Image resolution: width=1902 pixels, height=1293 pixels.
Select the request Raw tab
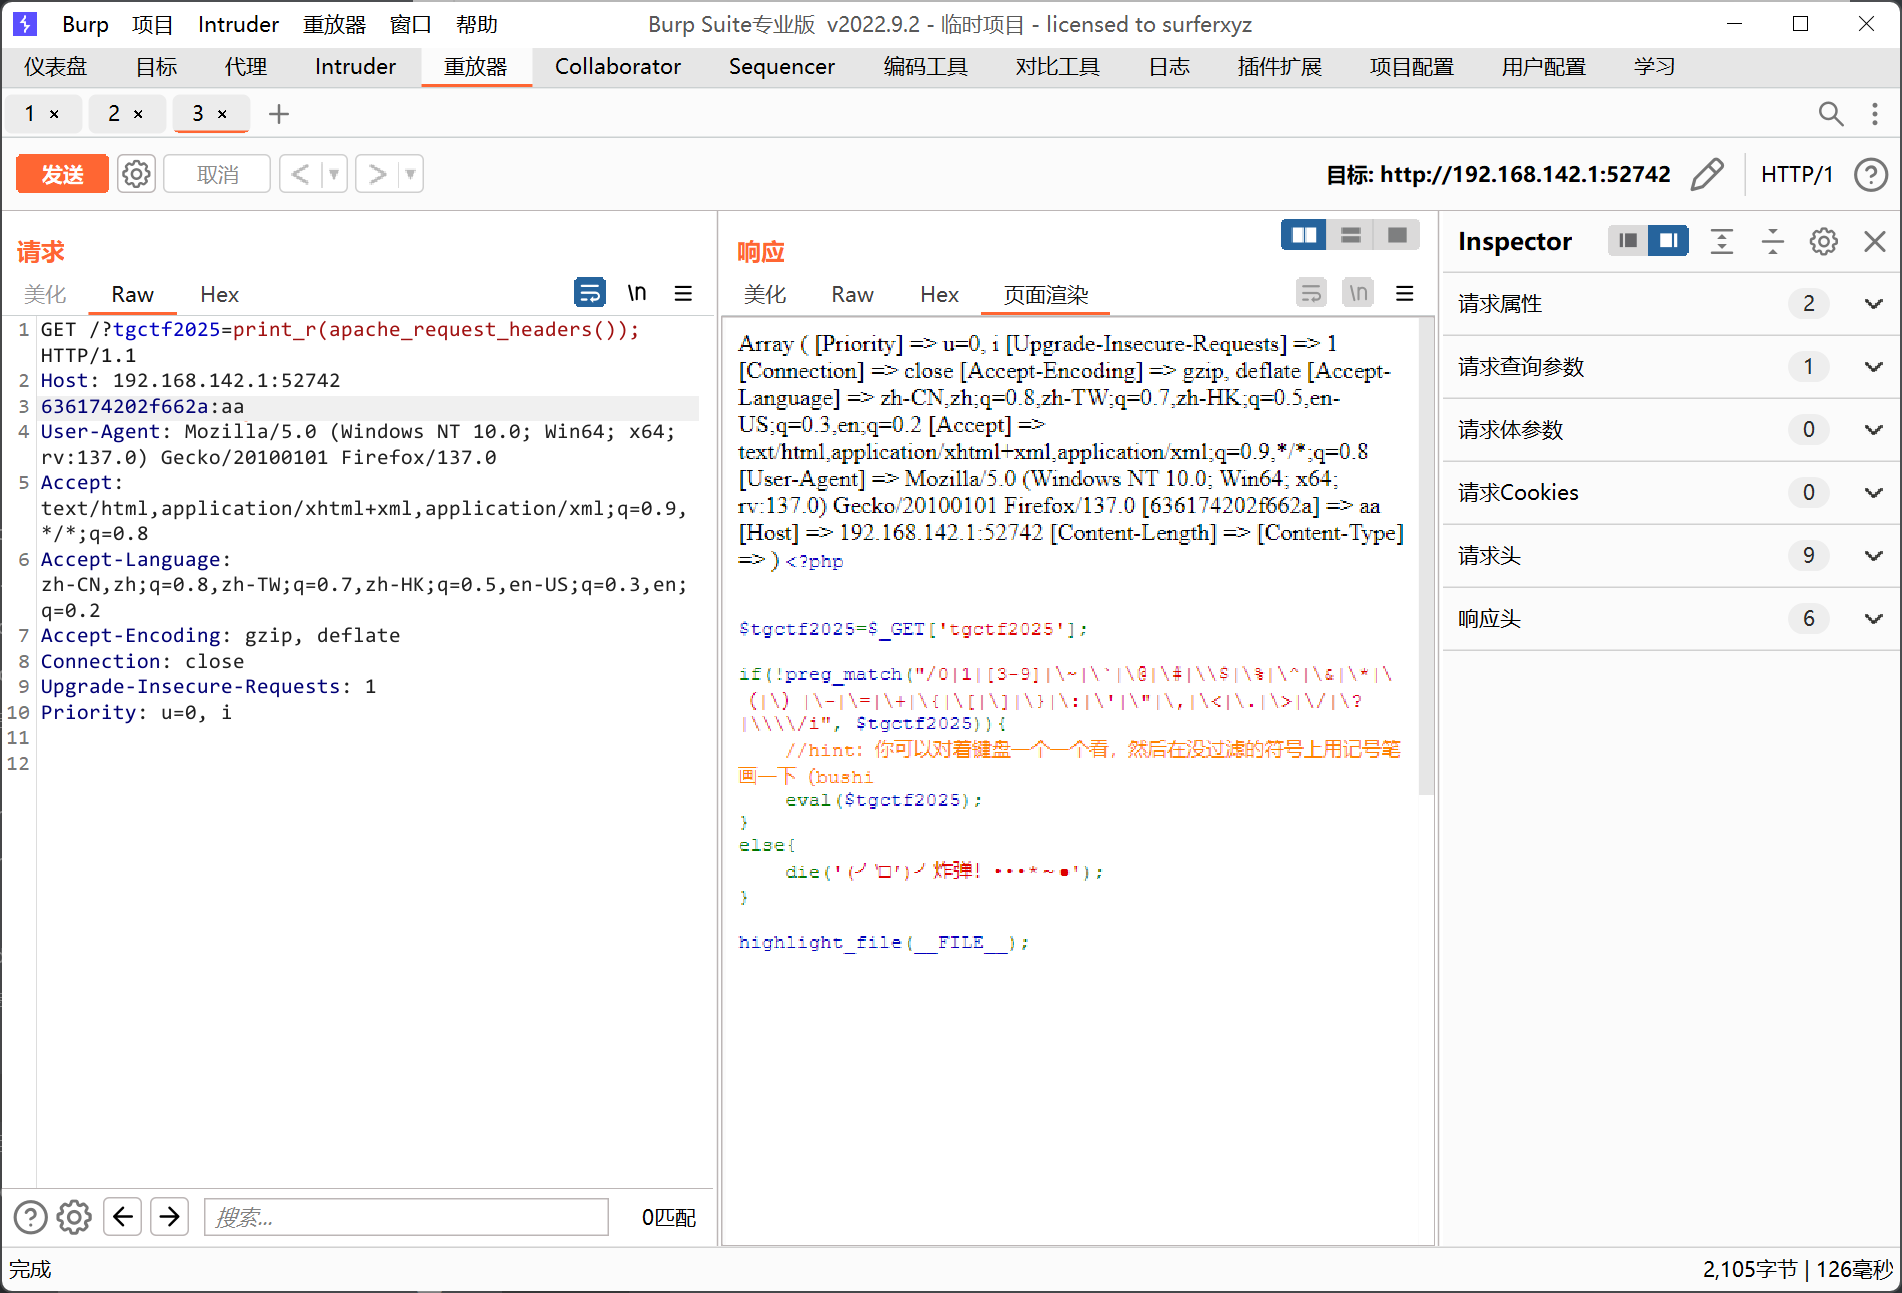point(132,294)
